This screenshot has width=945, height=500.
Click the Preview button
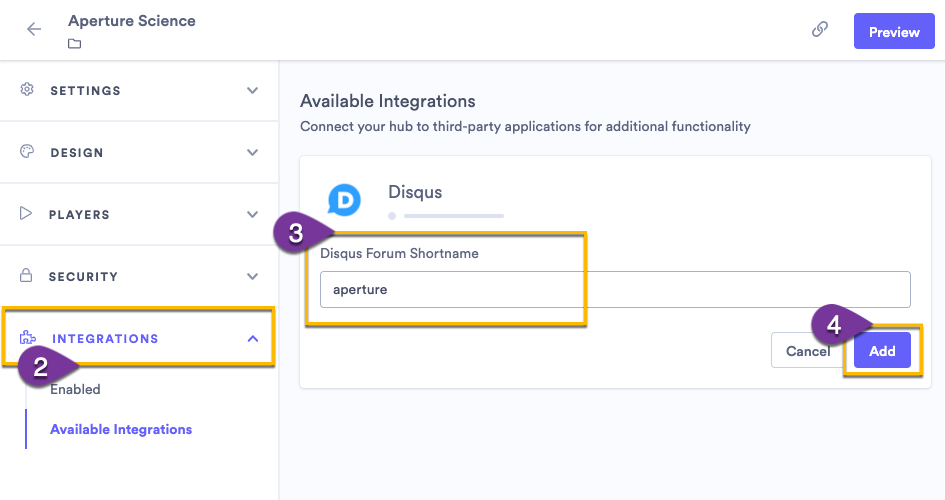tap(894, 31)
